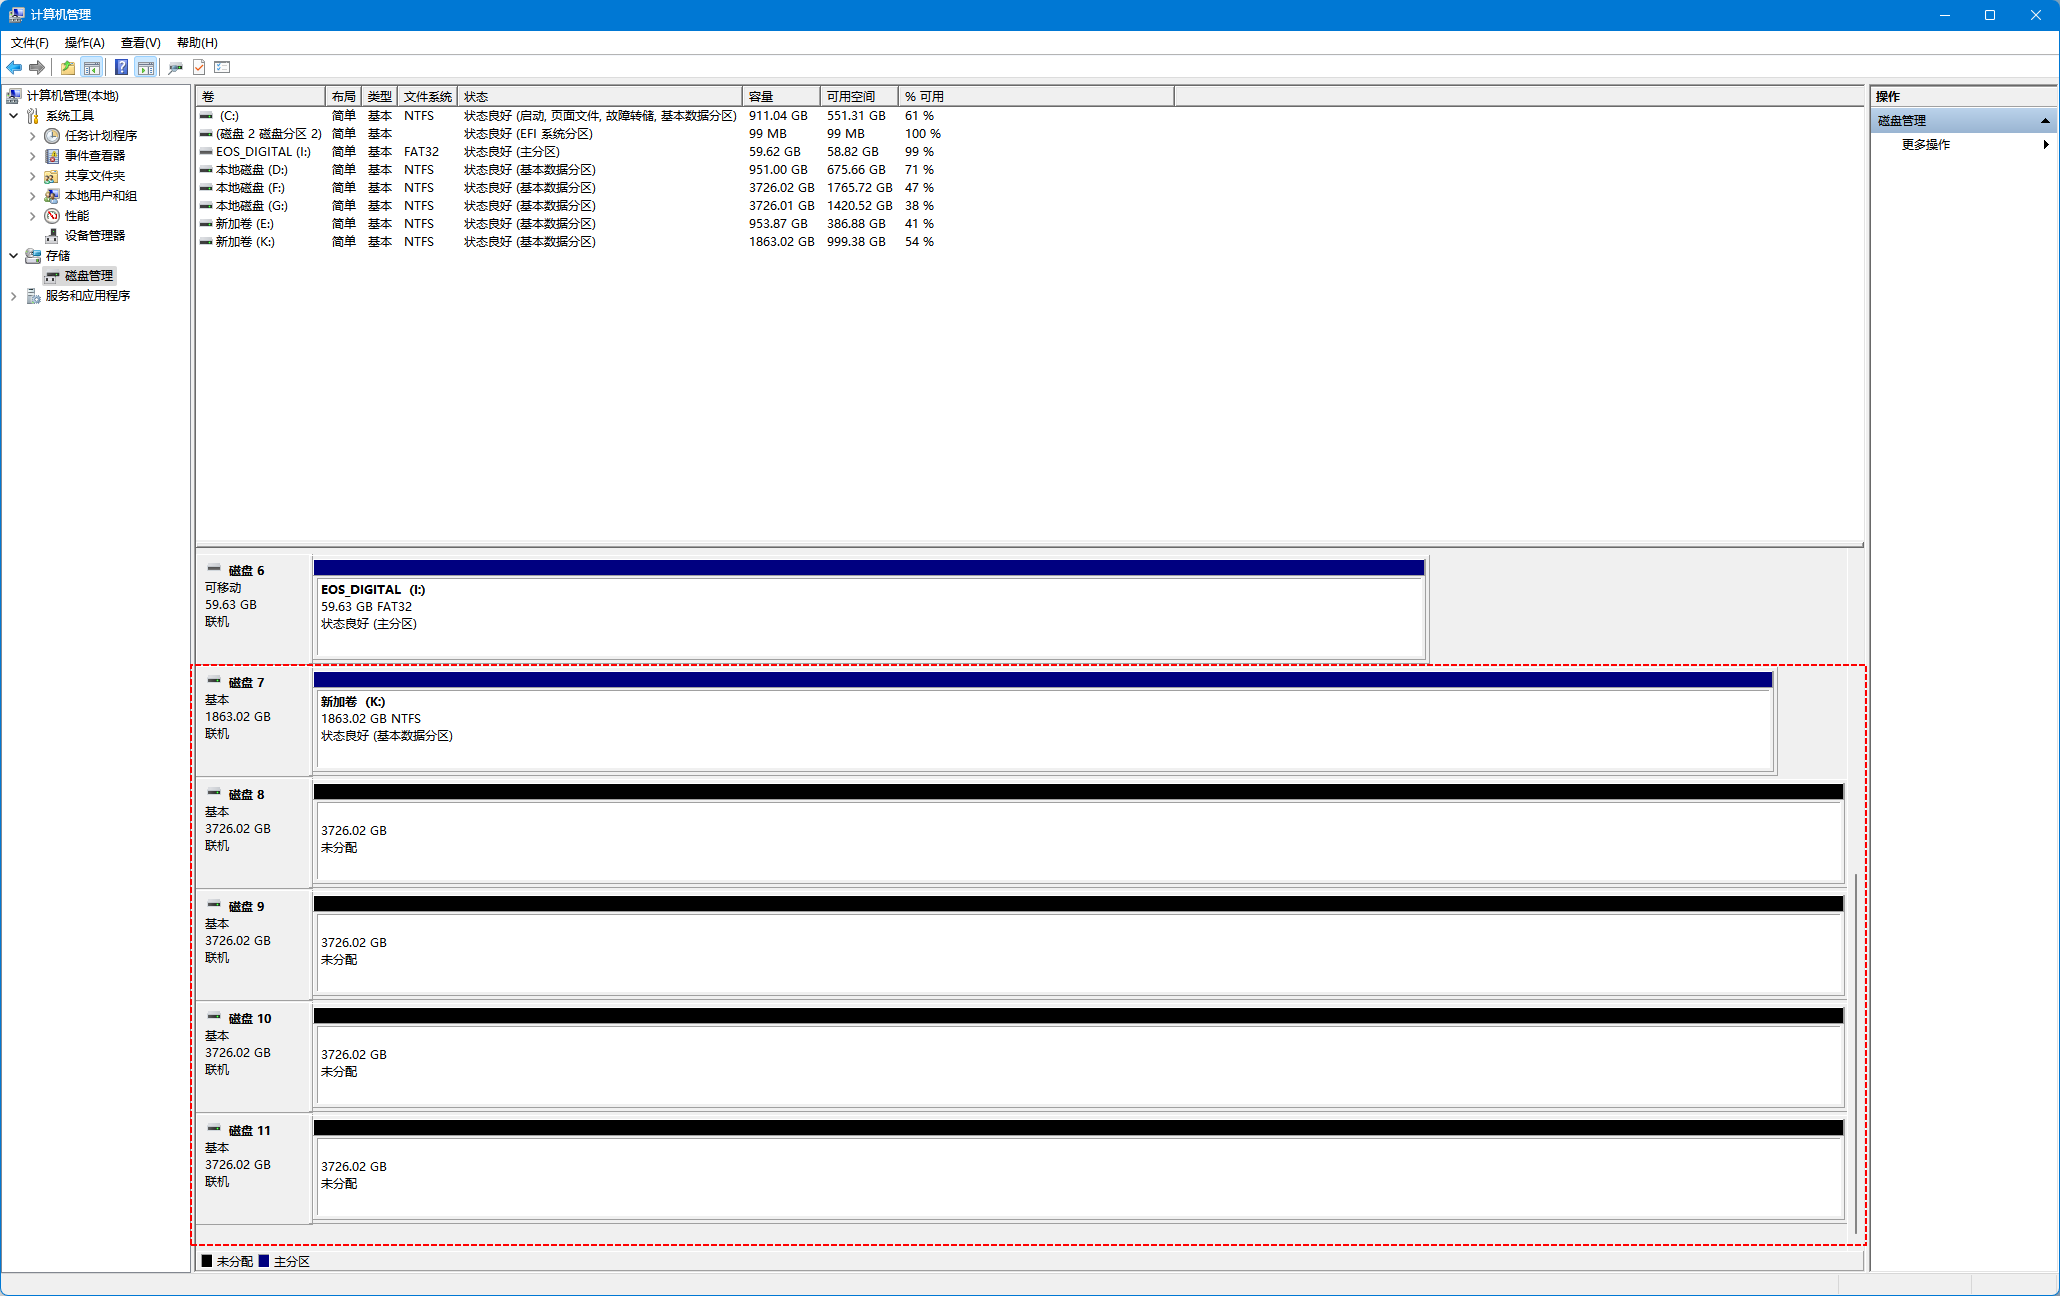Toggle the Show/Hide Console Tree toolbar button
Image resolution: width=2060 pixels, height=1296 pixels.
92,67
